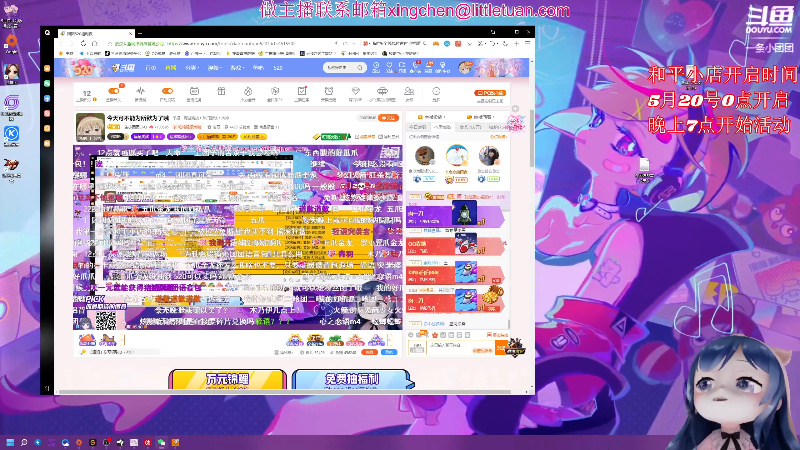Expand the nav dropdown right after 分类
Viewport: 800px width, 450px height.
pyautogui.click(x=213, y=67)
